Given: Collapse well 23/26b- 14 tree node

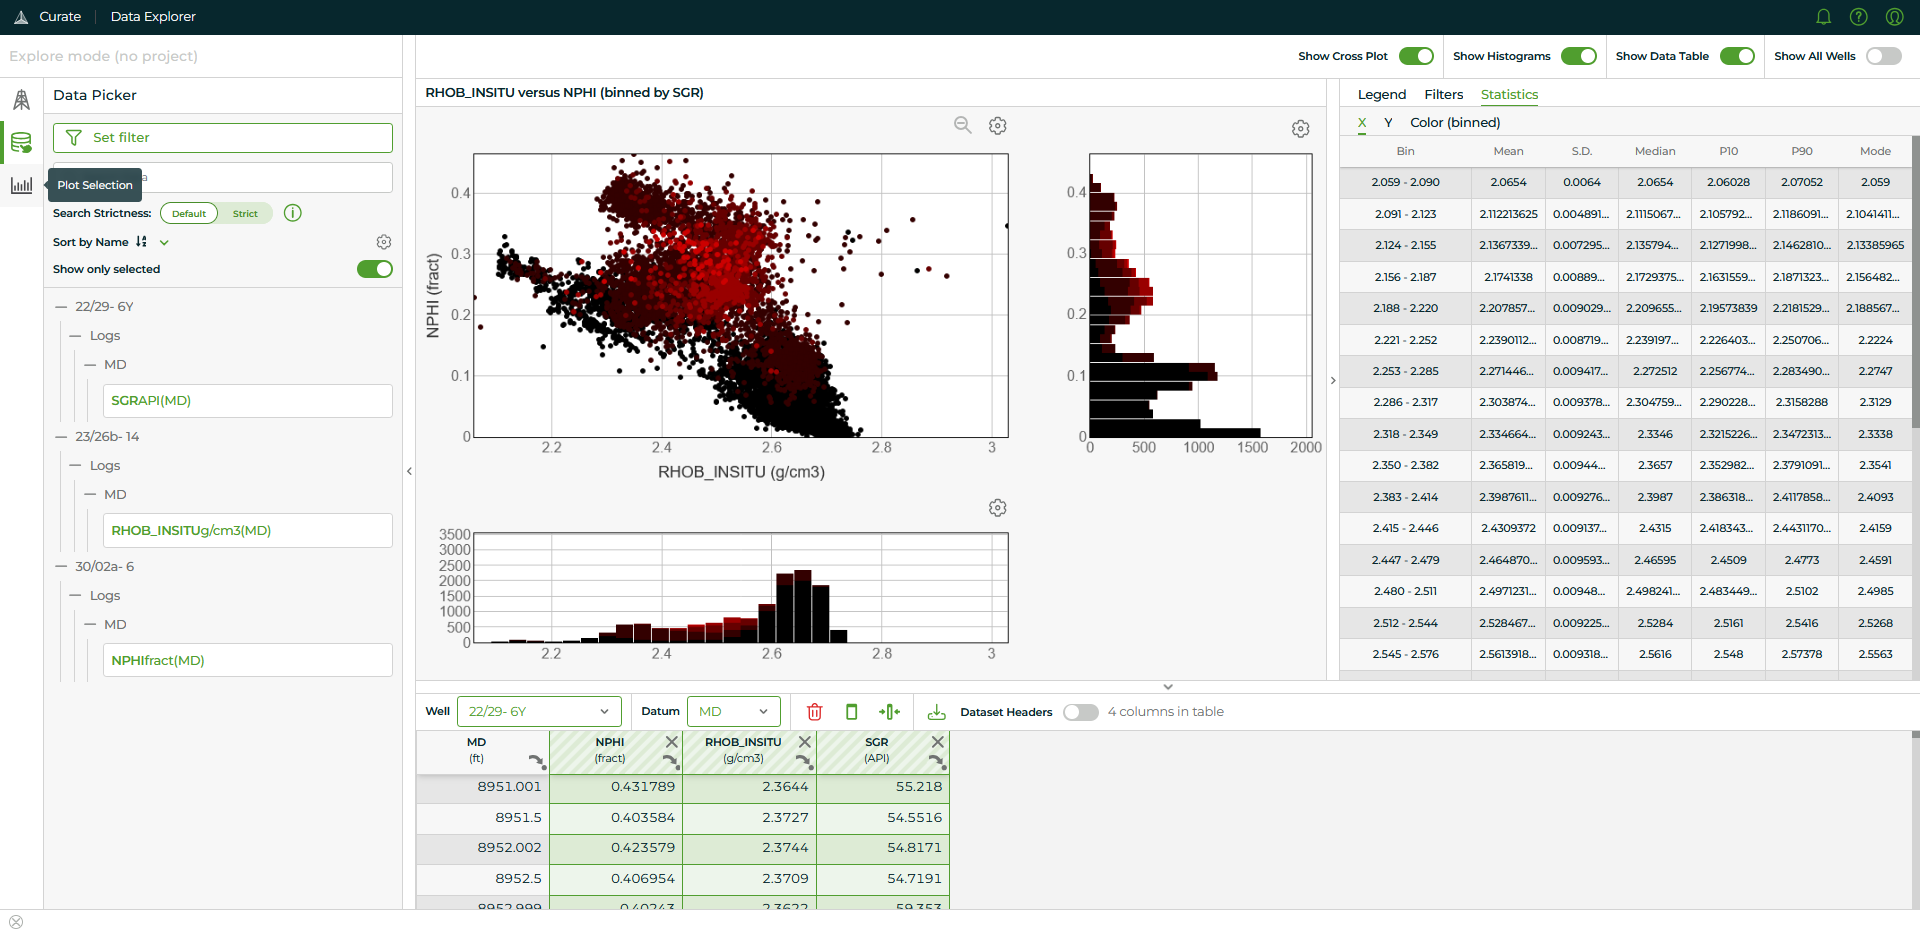Looking at the screenshot, I should (x=61, y=437).
